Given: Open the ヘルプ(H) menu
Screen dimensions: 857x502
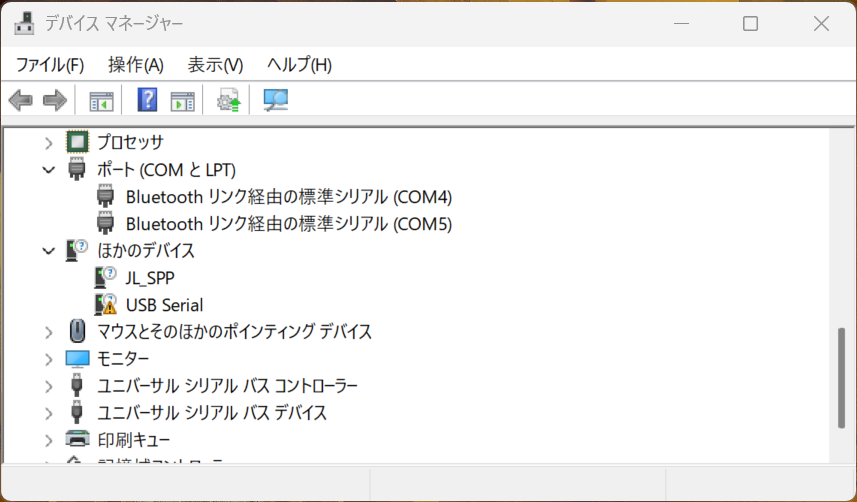Looking at the screenshot, I should point(300,65).
